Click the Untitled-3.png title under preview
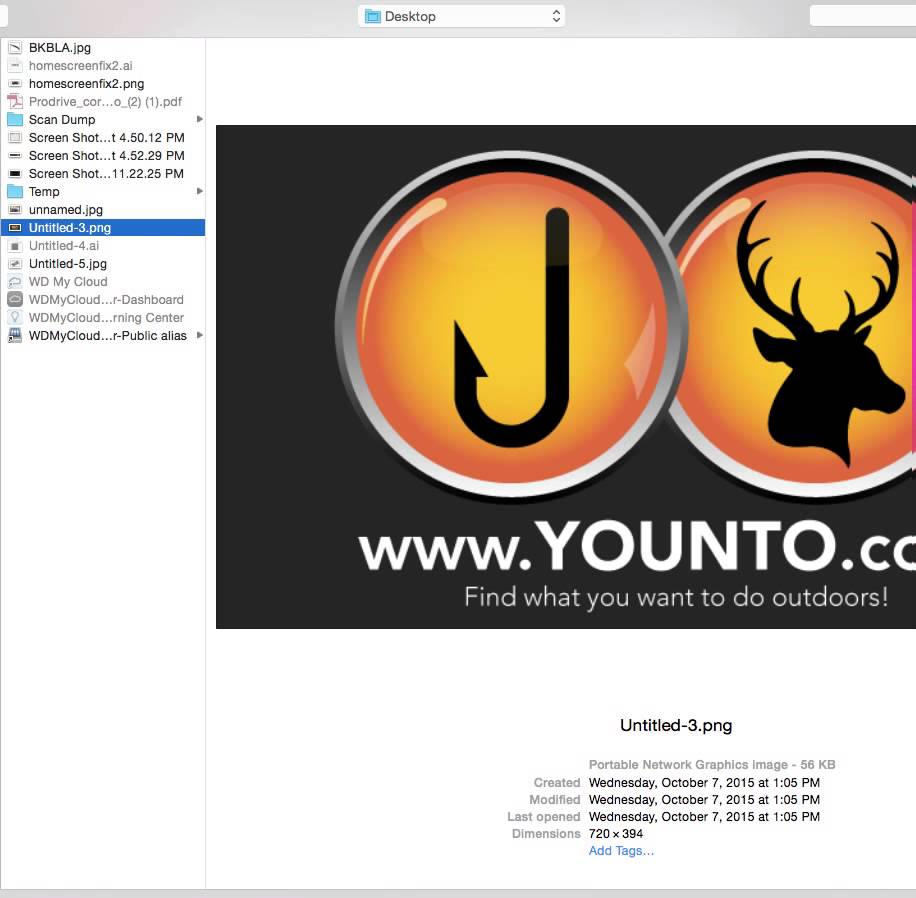Viewport: 916px width, 898px height. (676, 726)
